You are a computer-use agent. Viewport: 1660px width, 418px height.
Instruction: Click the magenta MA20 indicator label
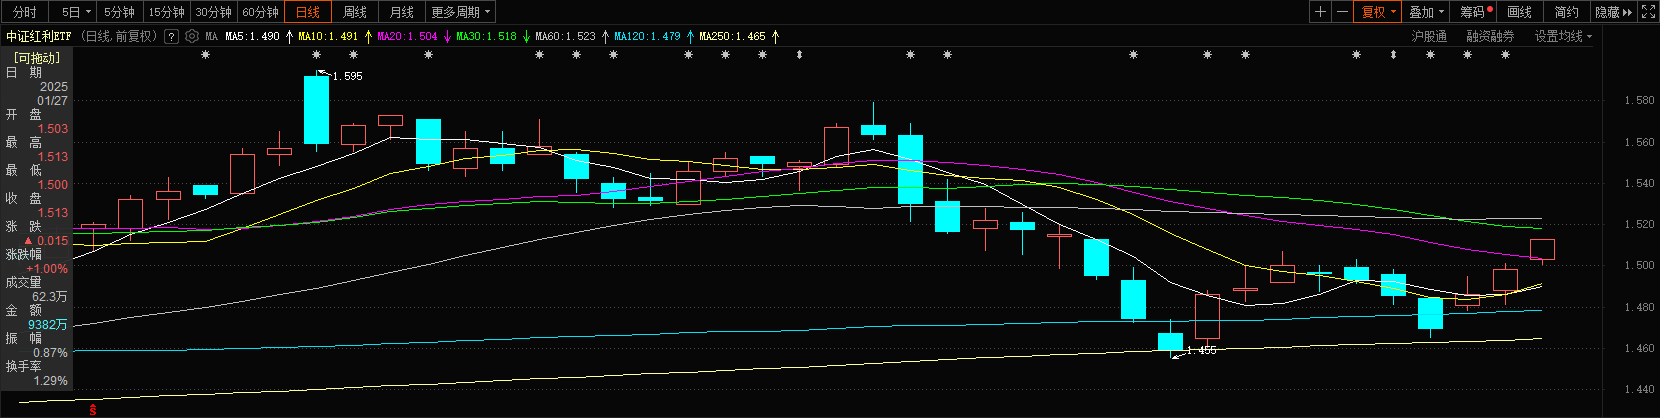(x=407, y=36)
